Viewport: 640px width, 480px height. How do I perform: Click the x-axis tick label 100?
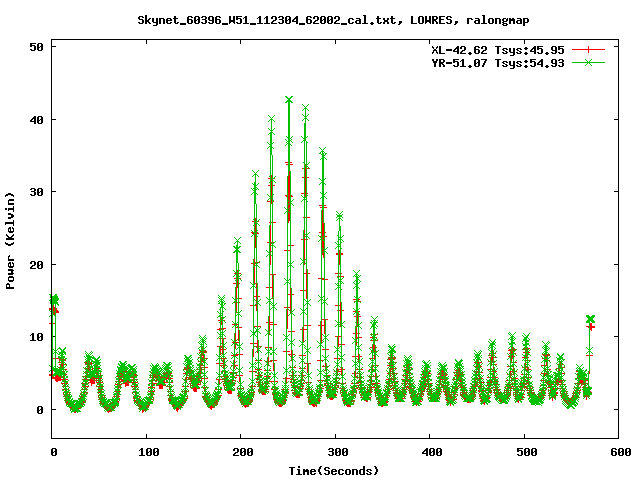148,452
